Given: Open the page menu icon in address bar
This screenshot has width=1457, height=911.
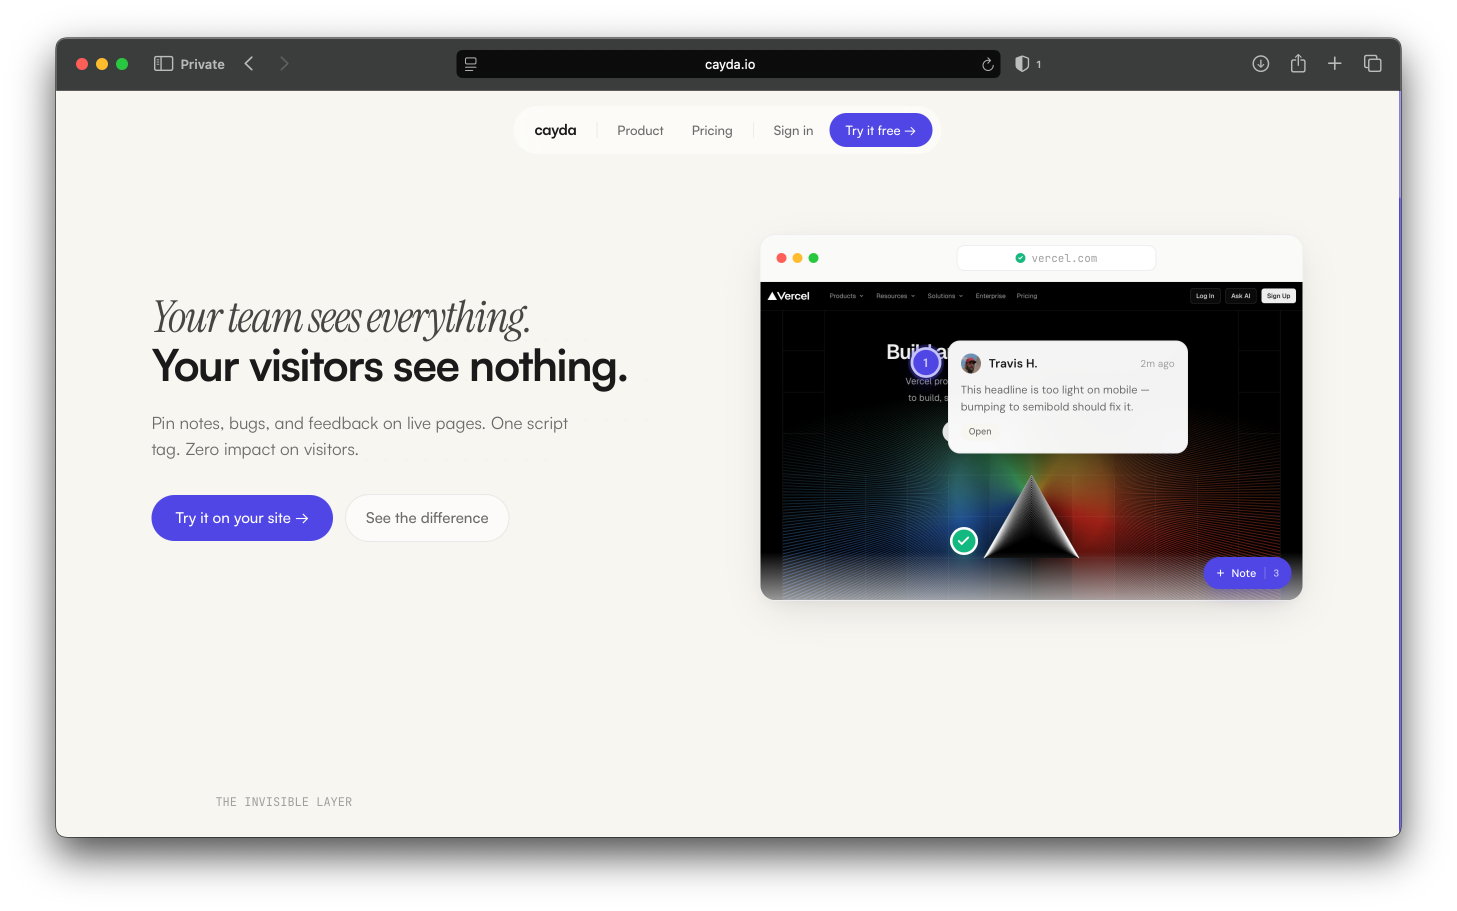Looking at the screenshot, I should (471, 64).
